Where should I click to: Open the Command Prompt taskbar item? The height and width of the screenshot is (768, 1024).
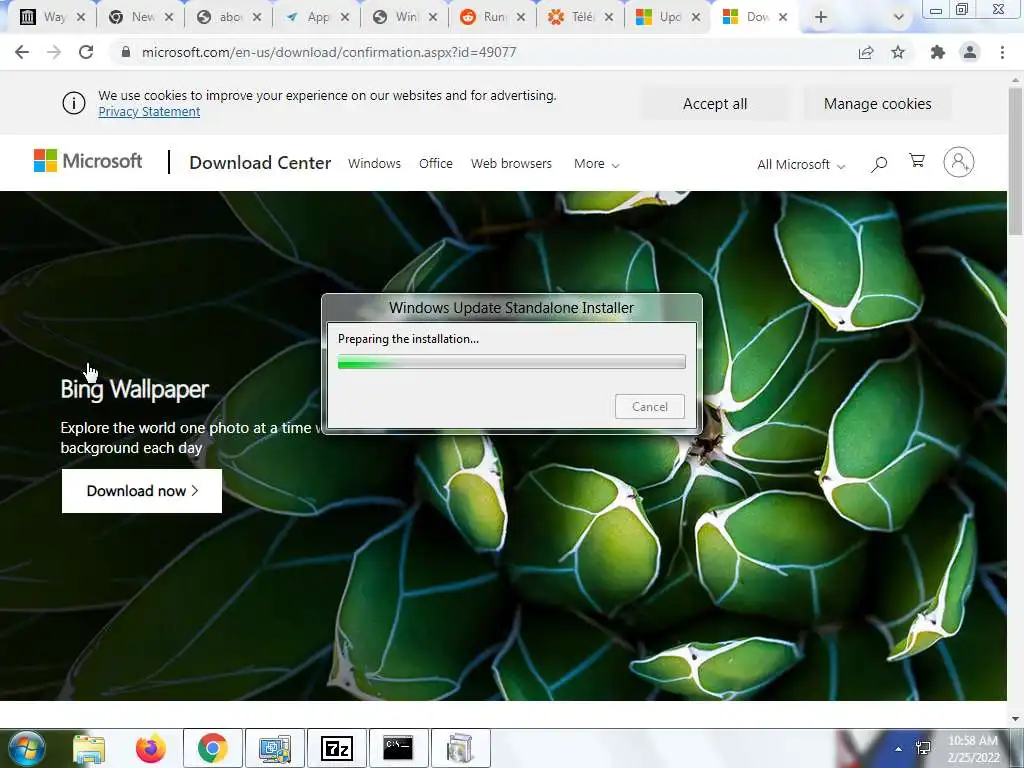click(398, 748)
